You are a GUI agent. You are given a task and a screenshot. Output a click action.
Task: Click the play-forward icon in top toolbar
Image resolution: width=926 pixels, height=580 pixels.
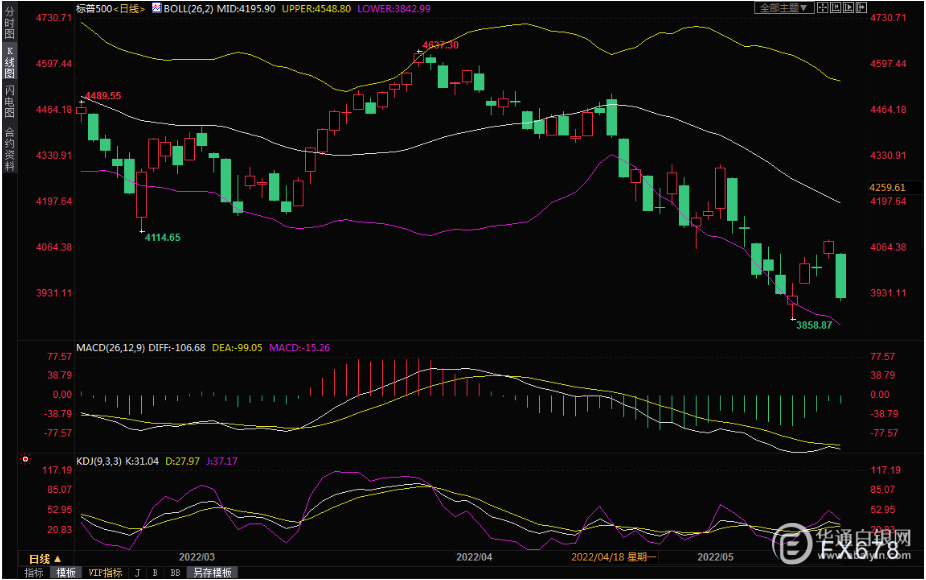[x=849, y=8]
